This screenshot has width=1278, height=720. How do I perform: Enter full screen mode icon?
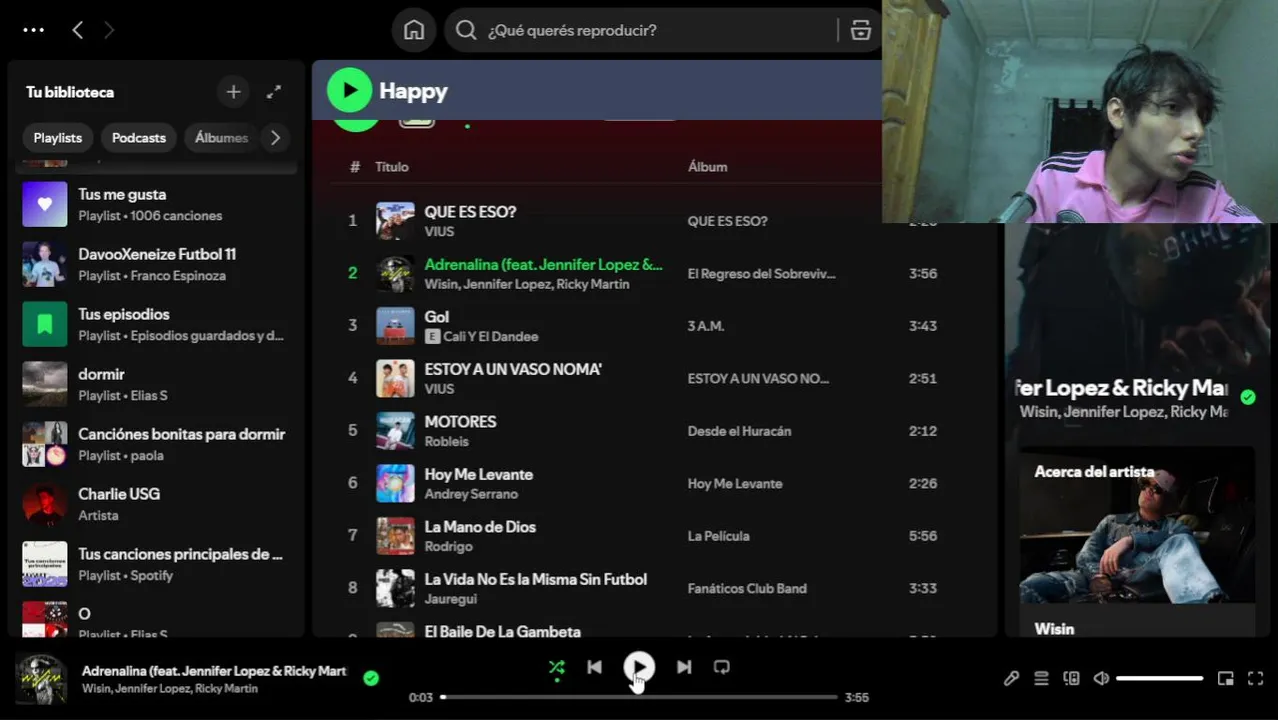pos(1256,678)
